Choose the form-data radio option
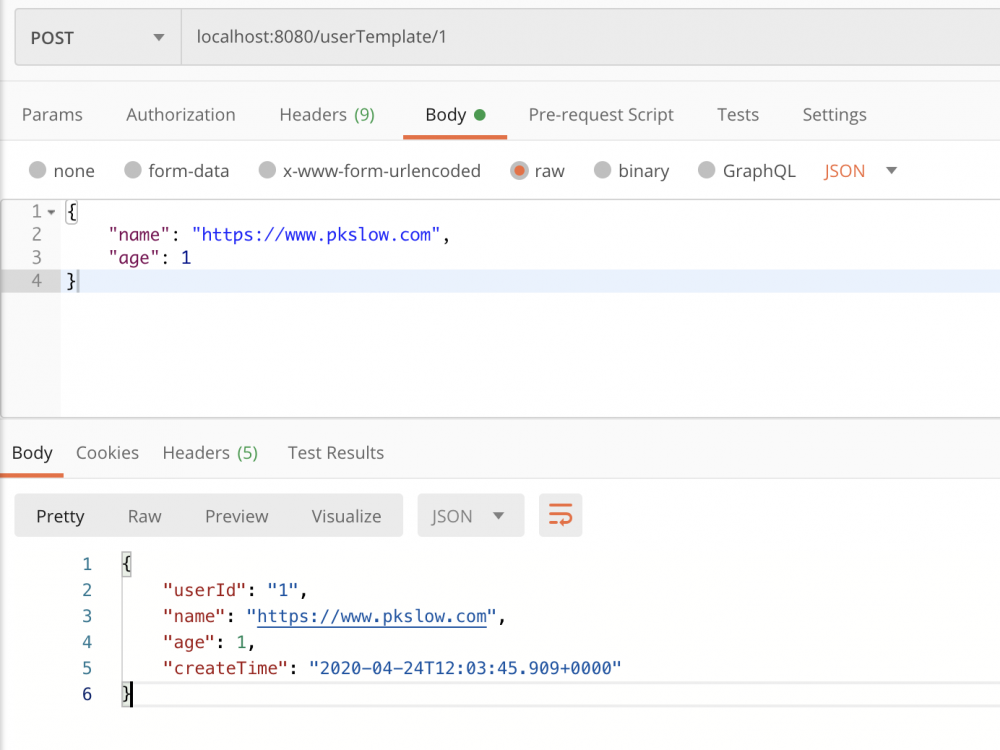Image resolution: width=1000 pixels, height=750 pixels. 133,171
